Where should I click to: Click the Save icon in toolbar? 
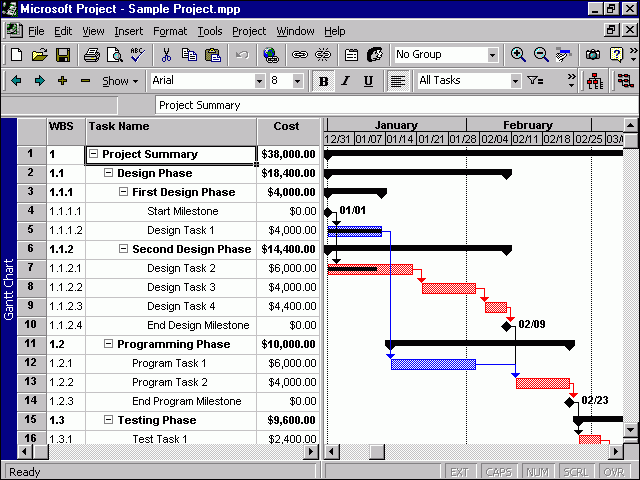[x=62, y=55]
